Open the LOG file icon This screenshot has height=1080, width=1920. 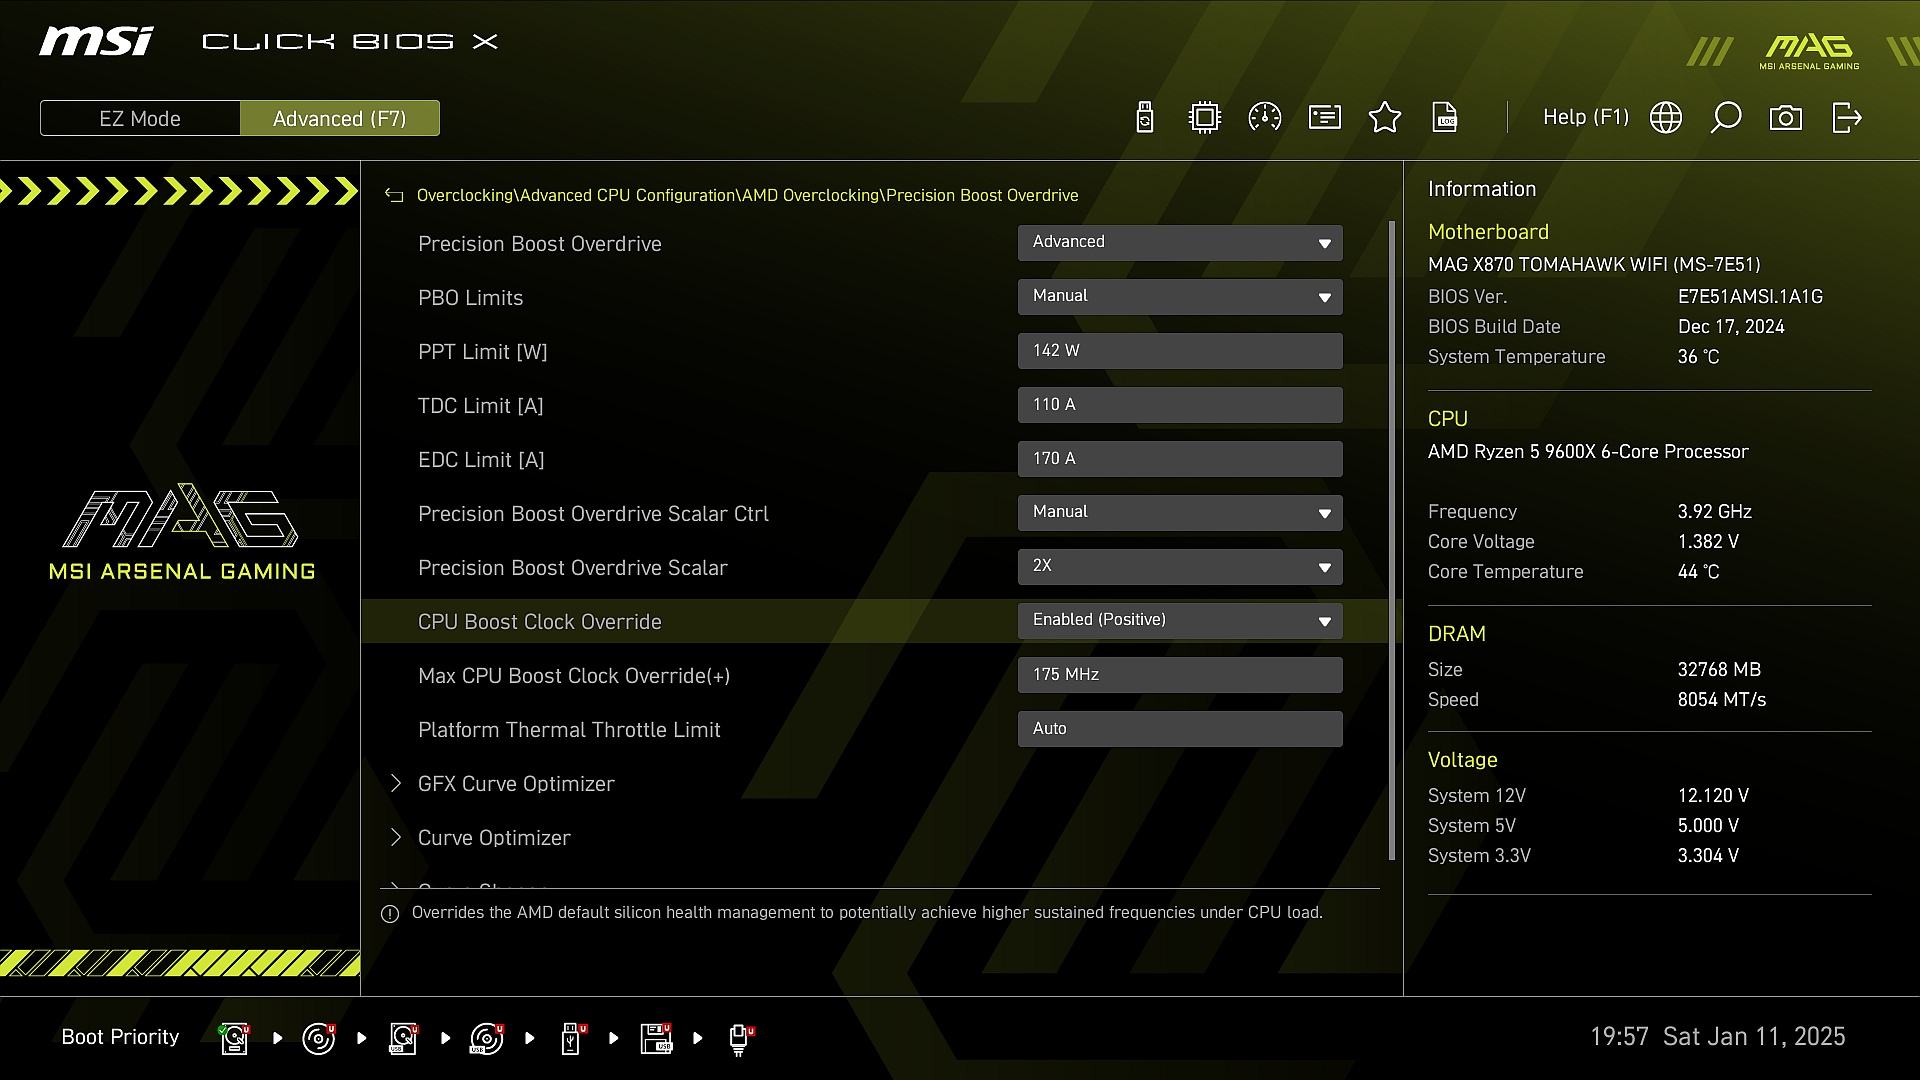1445,118
